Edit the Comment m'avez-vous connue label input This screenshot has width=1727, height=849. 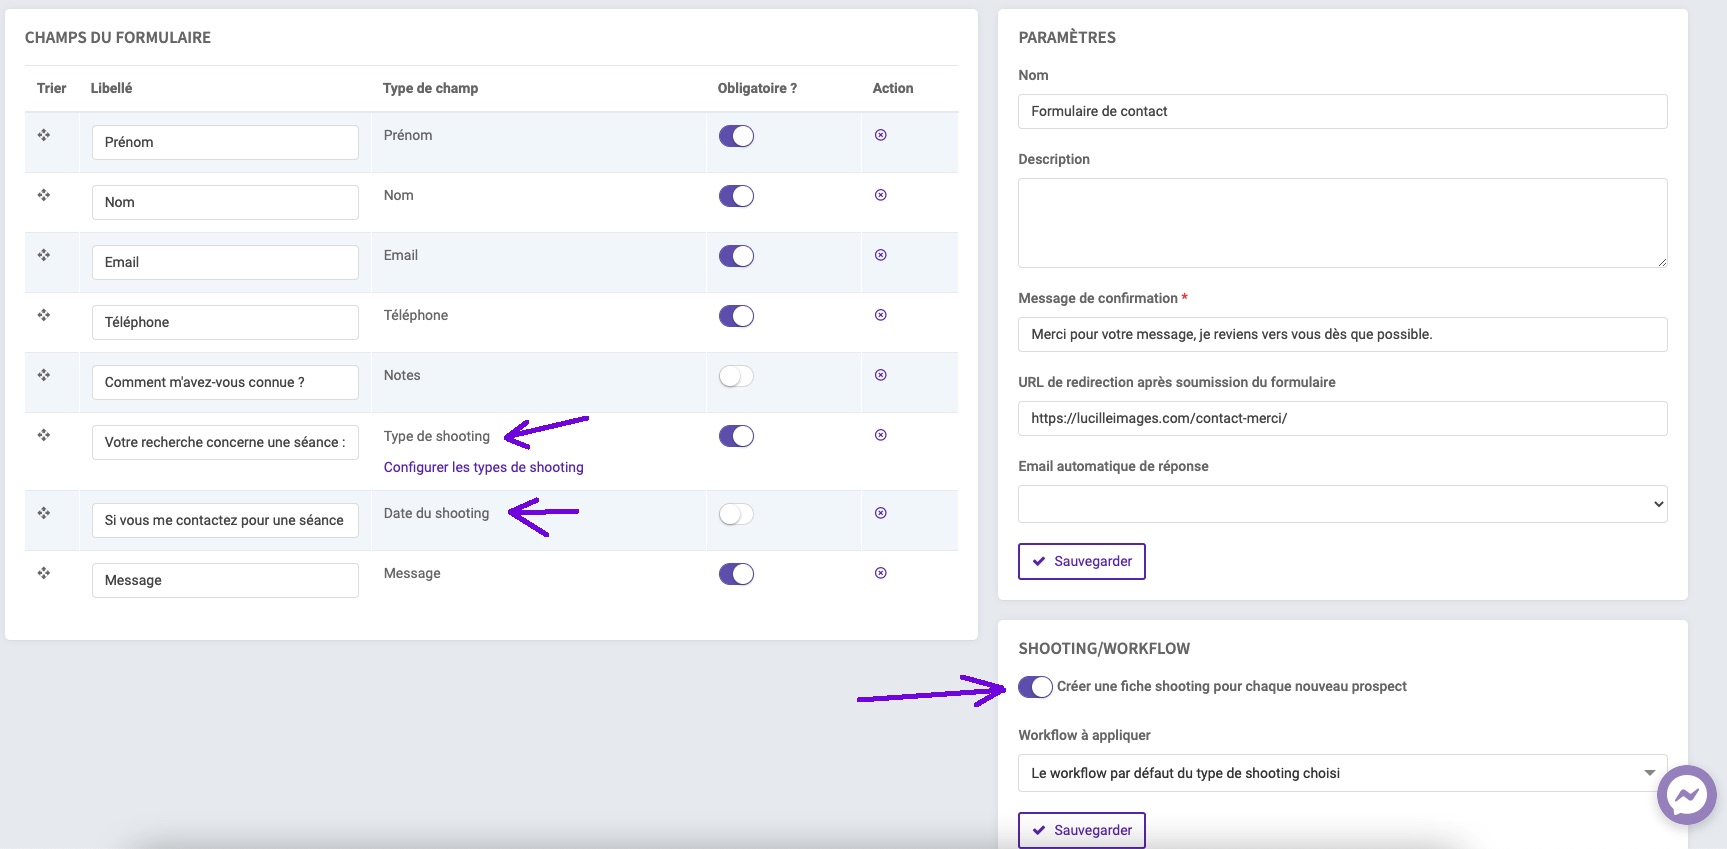click(225, 382)
